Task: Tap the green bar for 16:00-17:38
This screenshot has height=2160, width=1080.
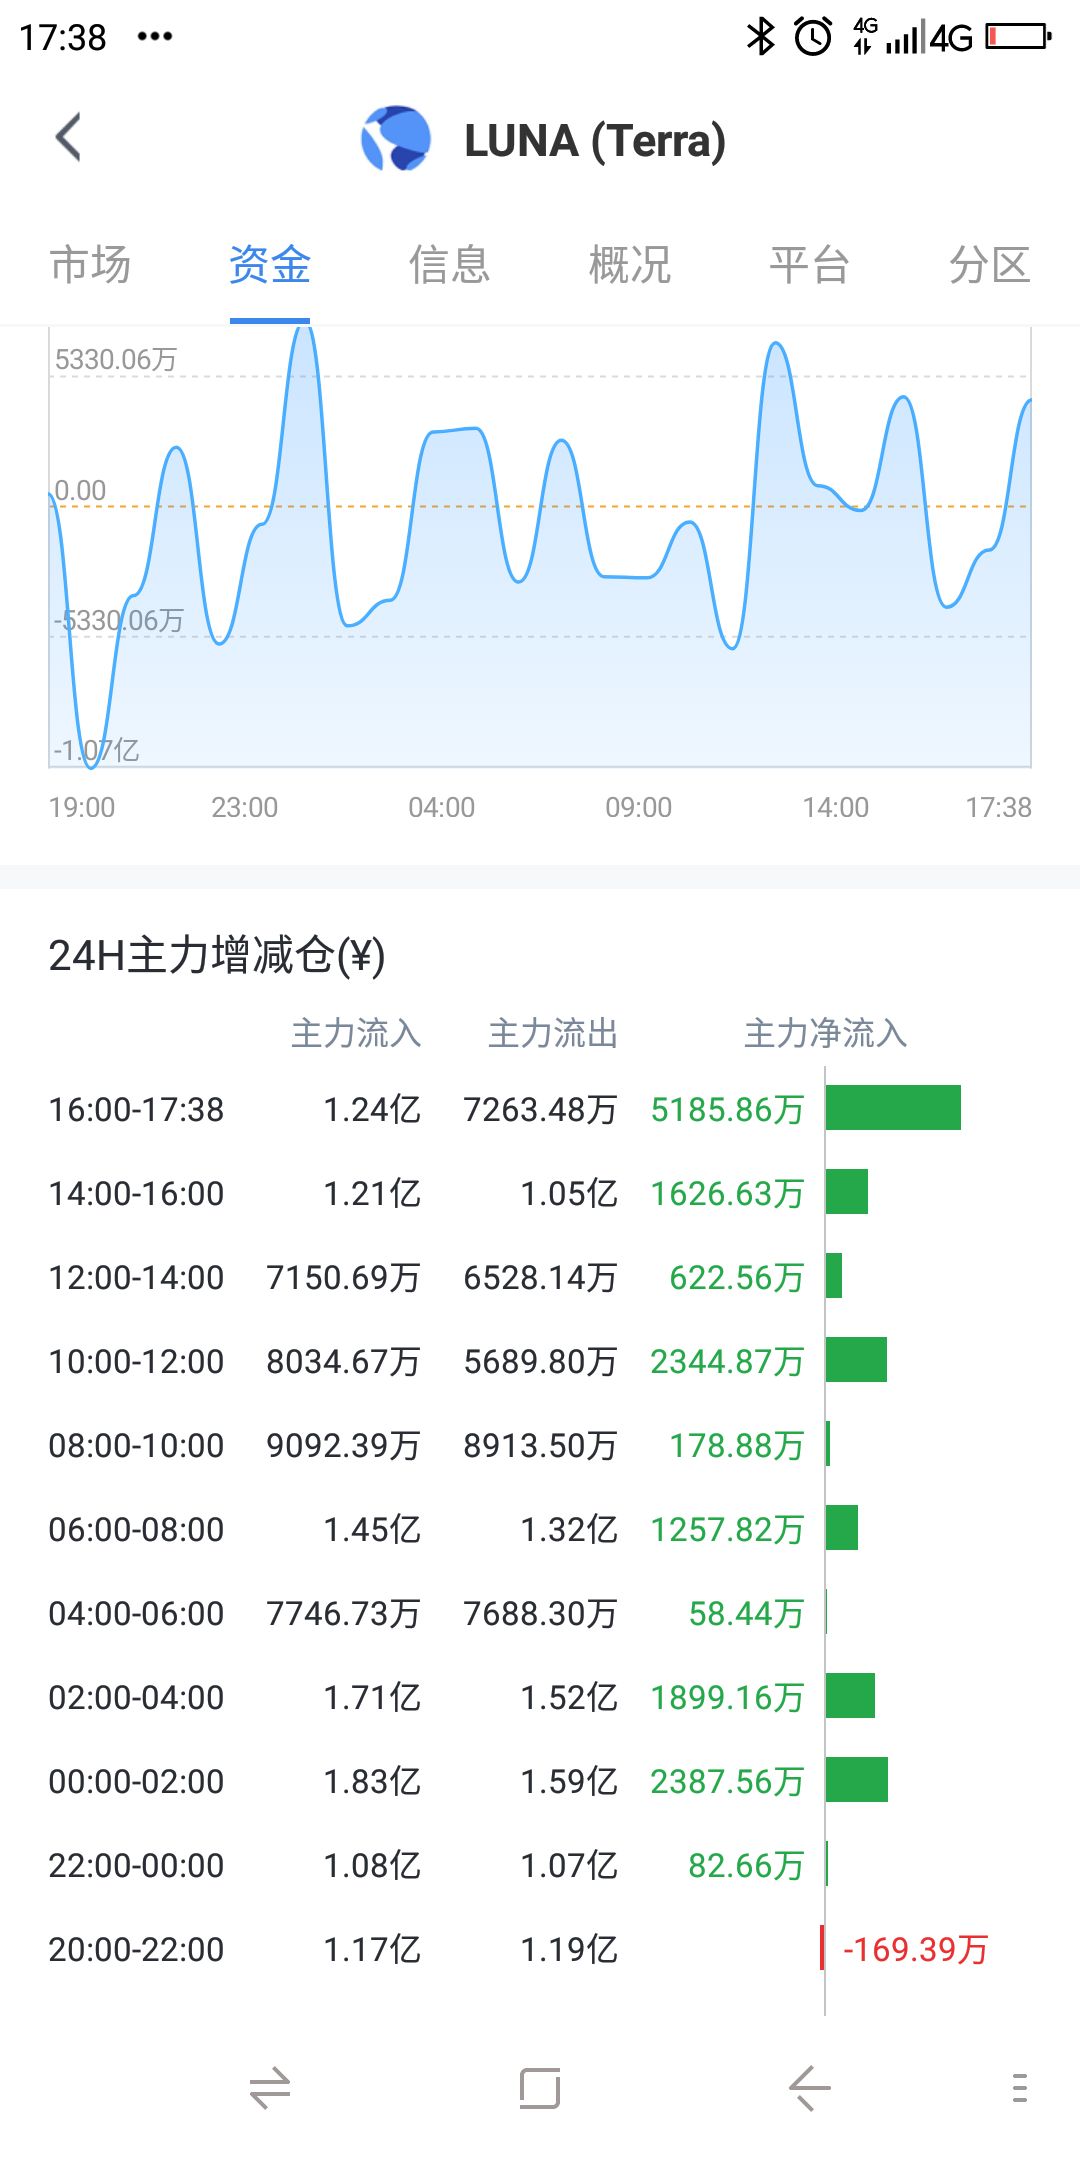Action: click(893, 1108)
